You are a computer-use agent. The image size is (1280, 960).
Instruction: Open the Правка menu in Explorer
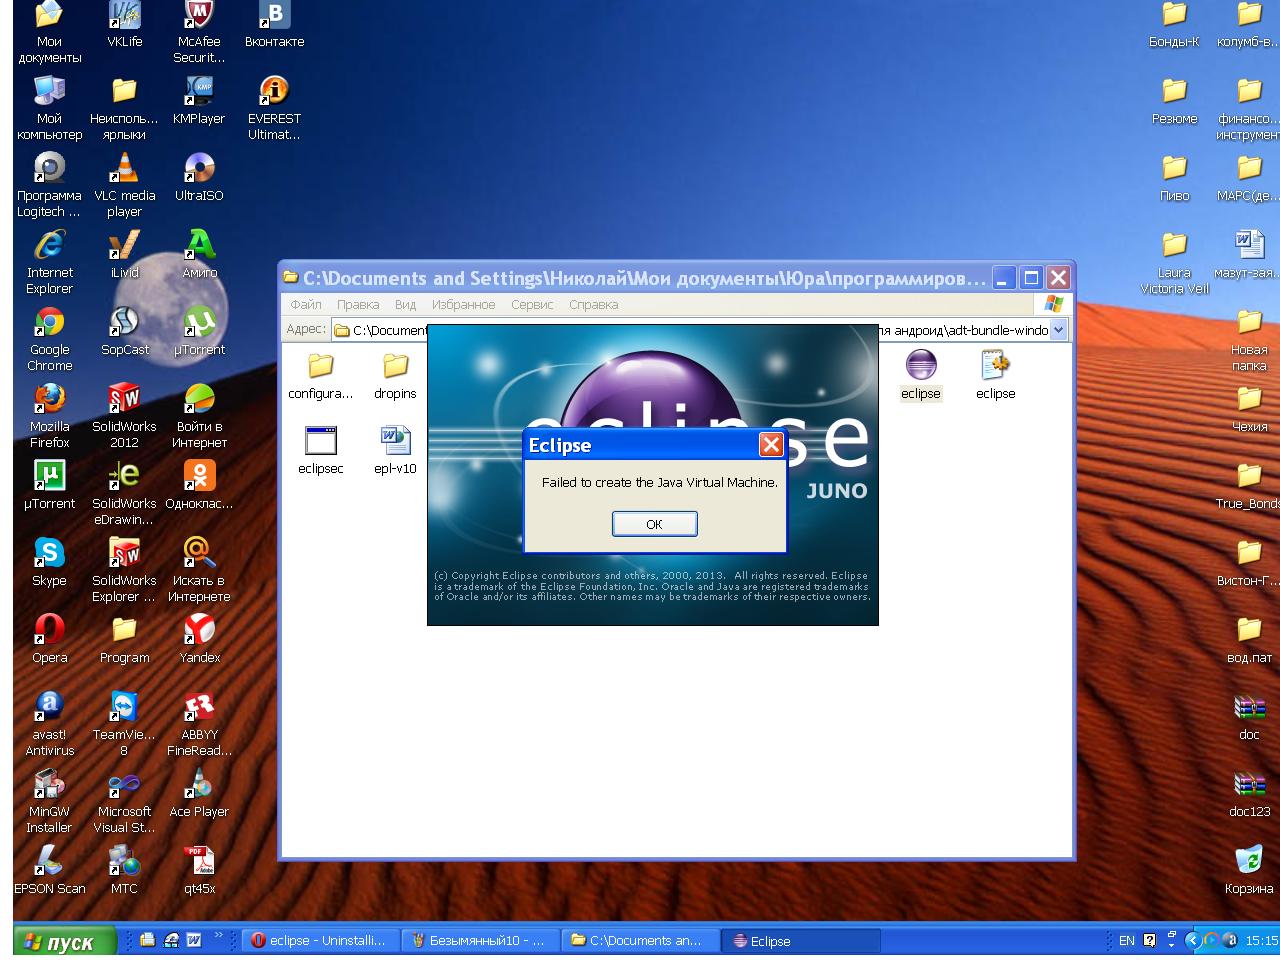pyautogui.click(x=358, y=304)
